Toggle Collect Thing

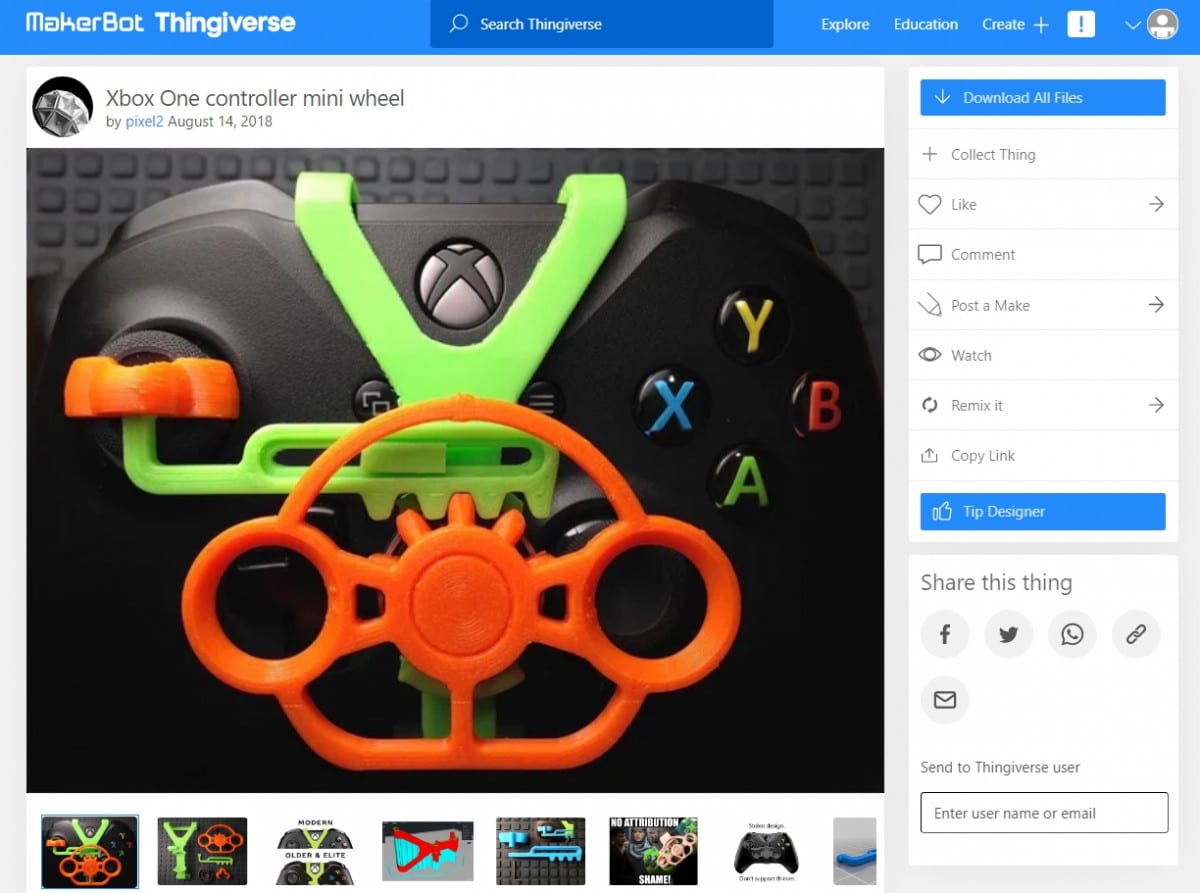point(932,154)
